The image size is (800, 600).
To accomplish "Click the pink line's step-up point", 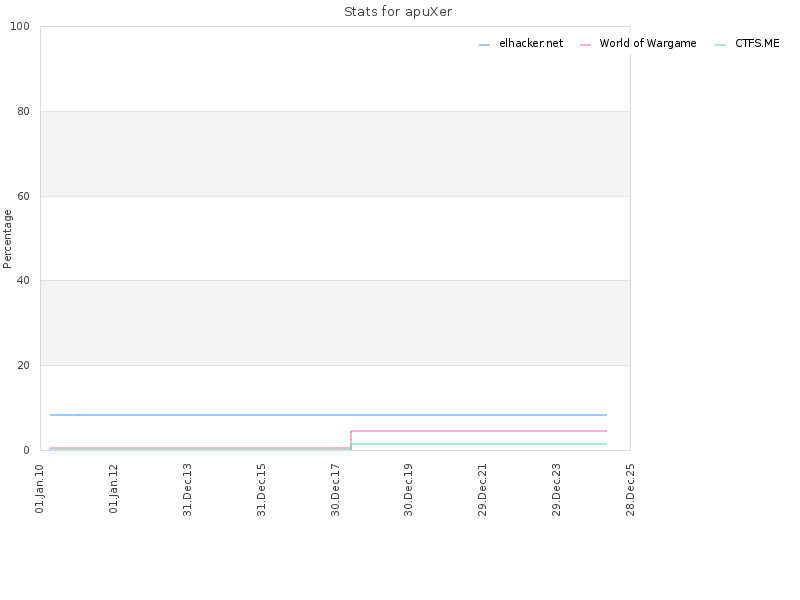I will [351, 432].
